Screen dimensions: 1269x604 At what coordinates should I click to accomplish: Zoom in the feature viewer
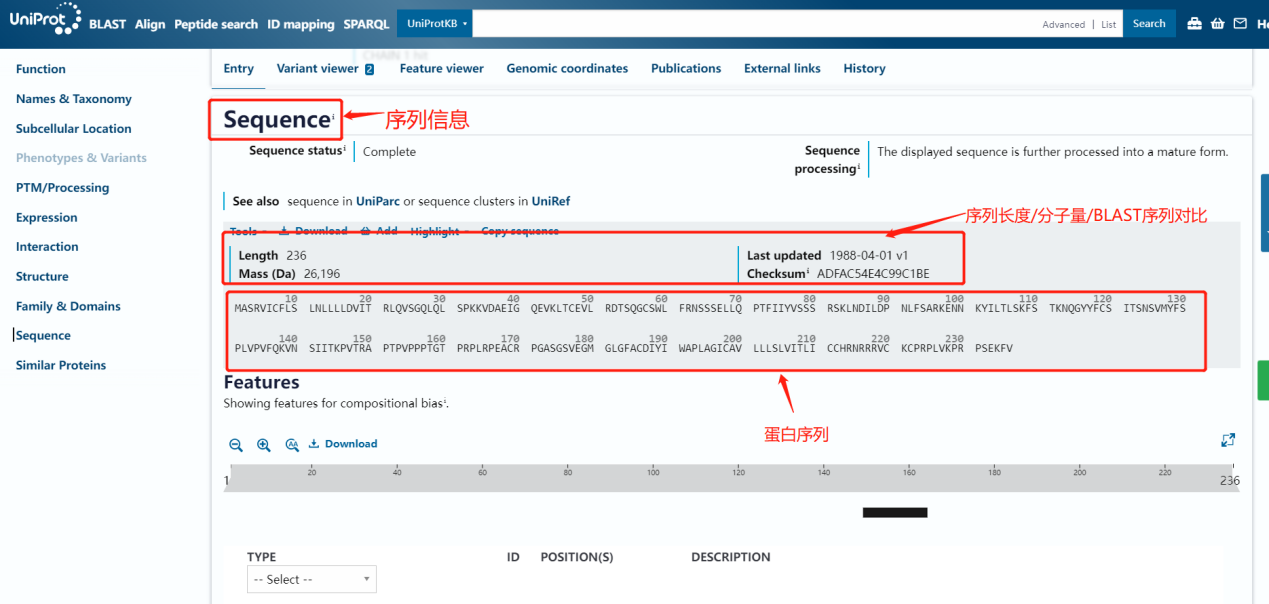(264, 445)
